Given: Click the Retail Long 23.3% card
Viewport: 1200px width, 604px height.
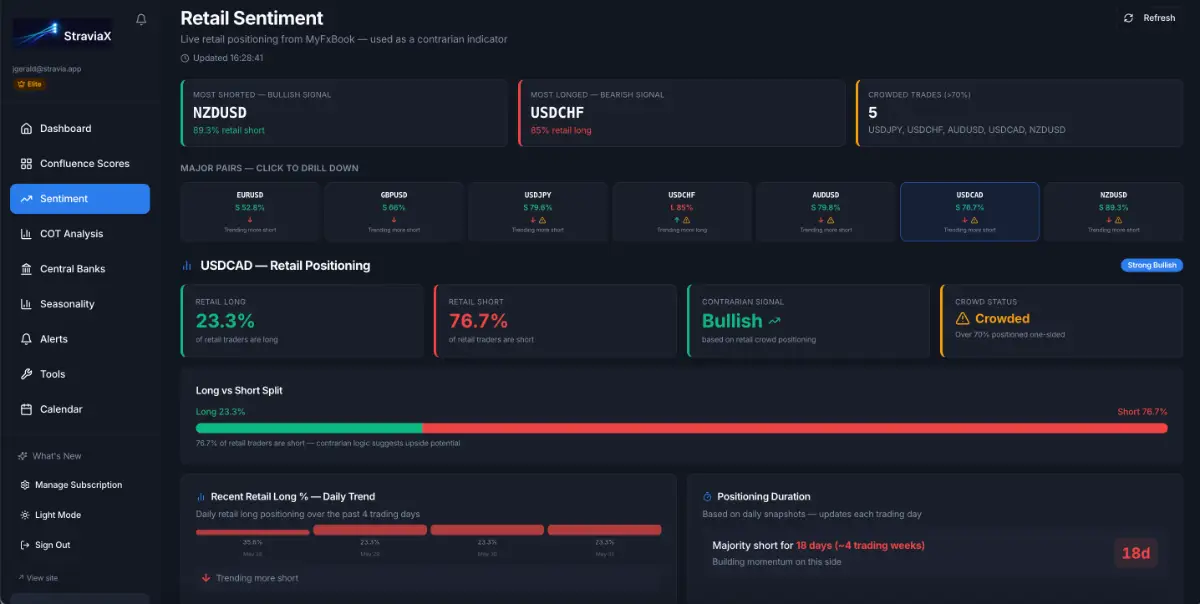Looking at the screenshot, I should click(x=302, y=320).
